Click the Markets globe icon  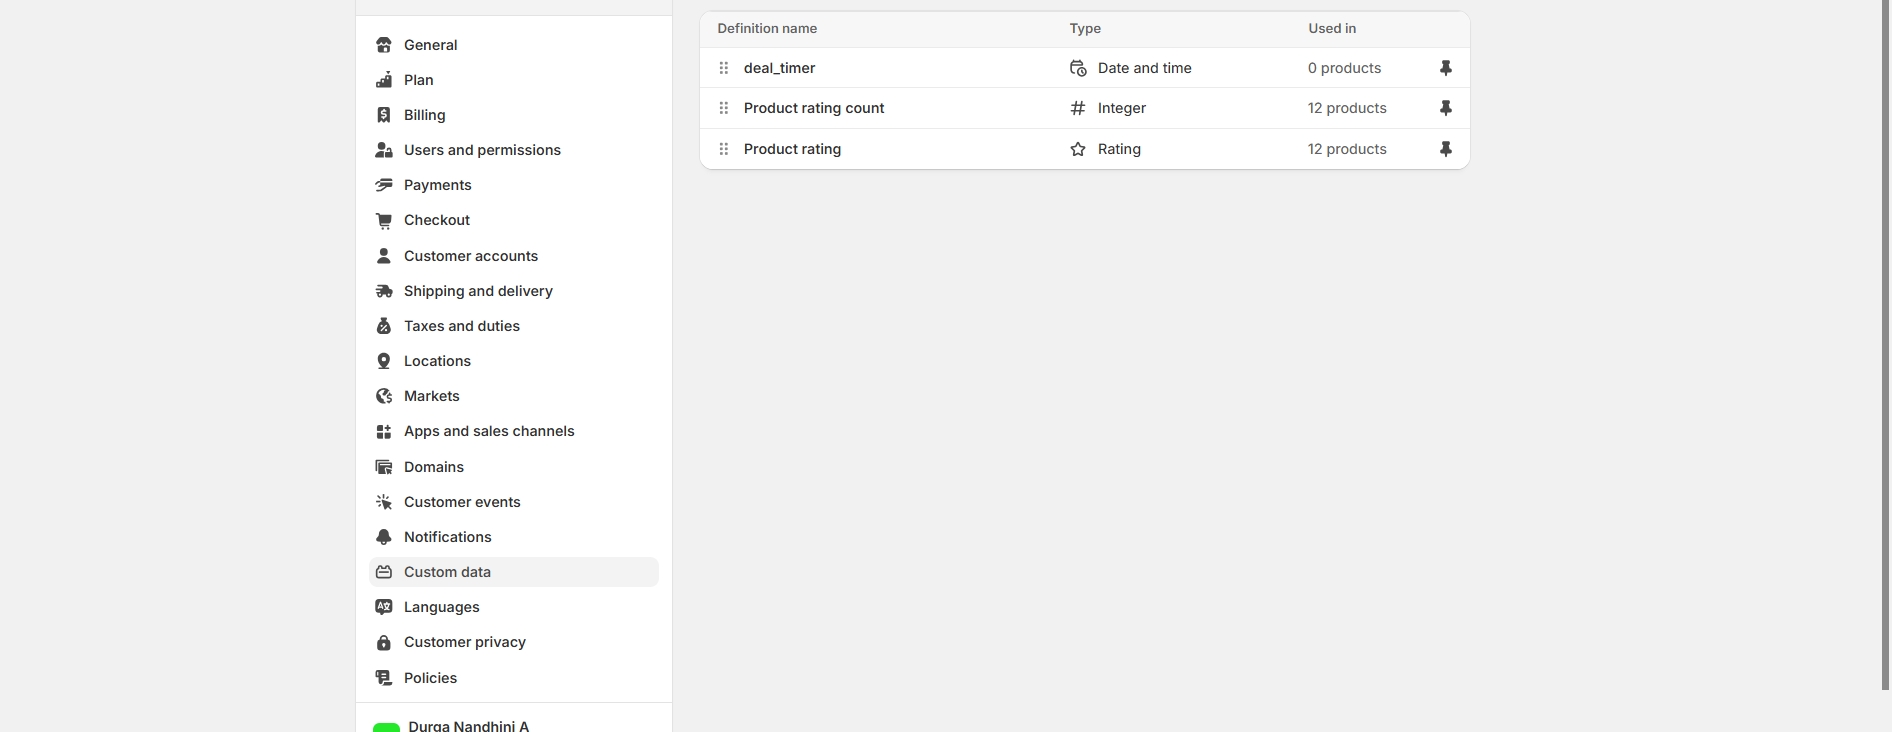tap(384, 396)
